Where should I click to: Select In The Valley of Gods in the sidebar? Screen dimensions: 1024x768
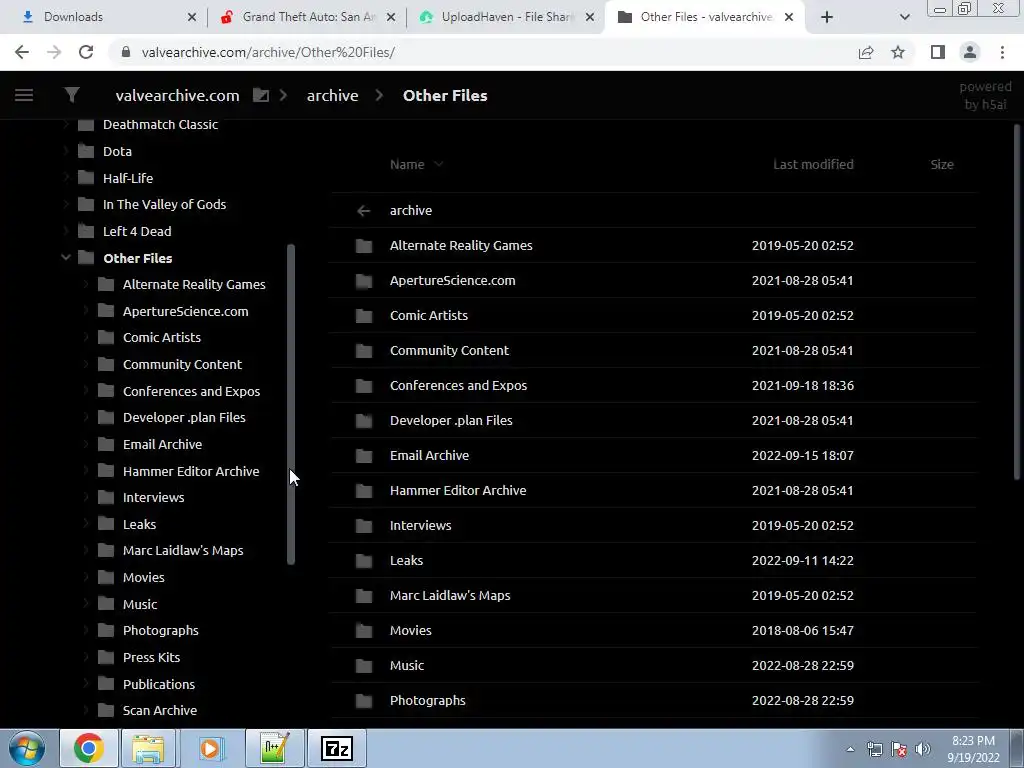pyautogui.click(x=165, y=204)
